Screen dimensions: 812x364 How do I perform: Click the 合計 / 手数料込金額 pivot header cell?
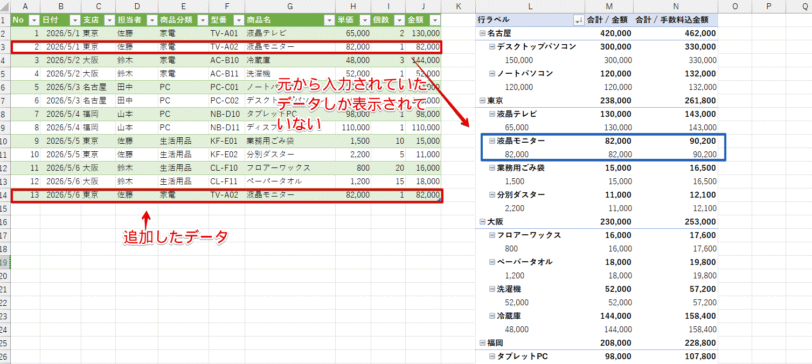[x=676, y=20]
